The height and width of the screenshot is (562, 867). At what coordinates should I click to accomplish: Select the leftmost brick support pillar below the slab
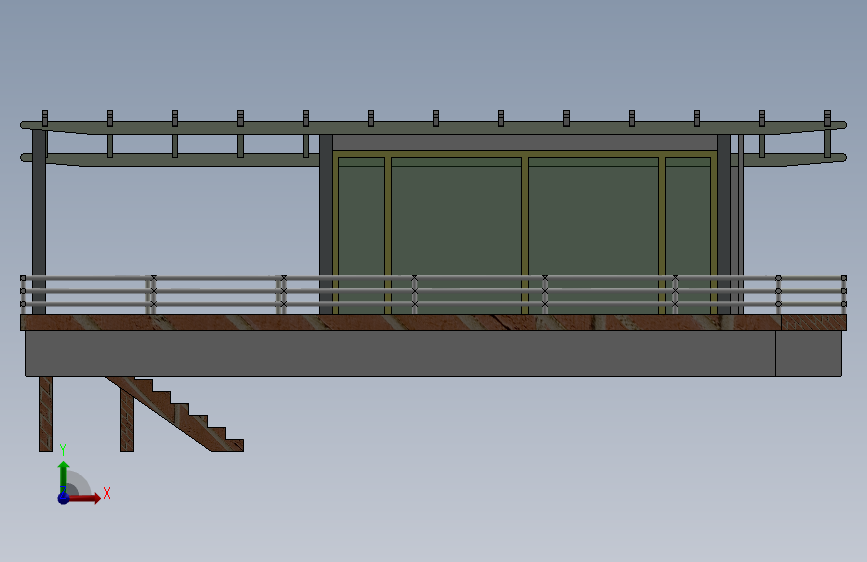pos(46,414)
